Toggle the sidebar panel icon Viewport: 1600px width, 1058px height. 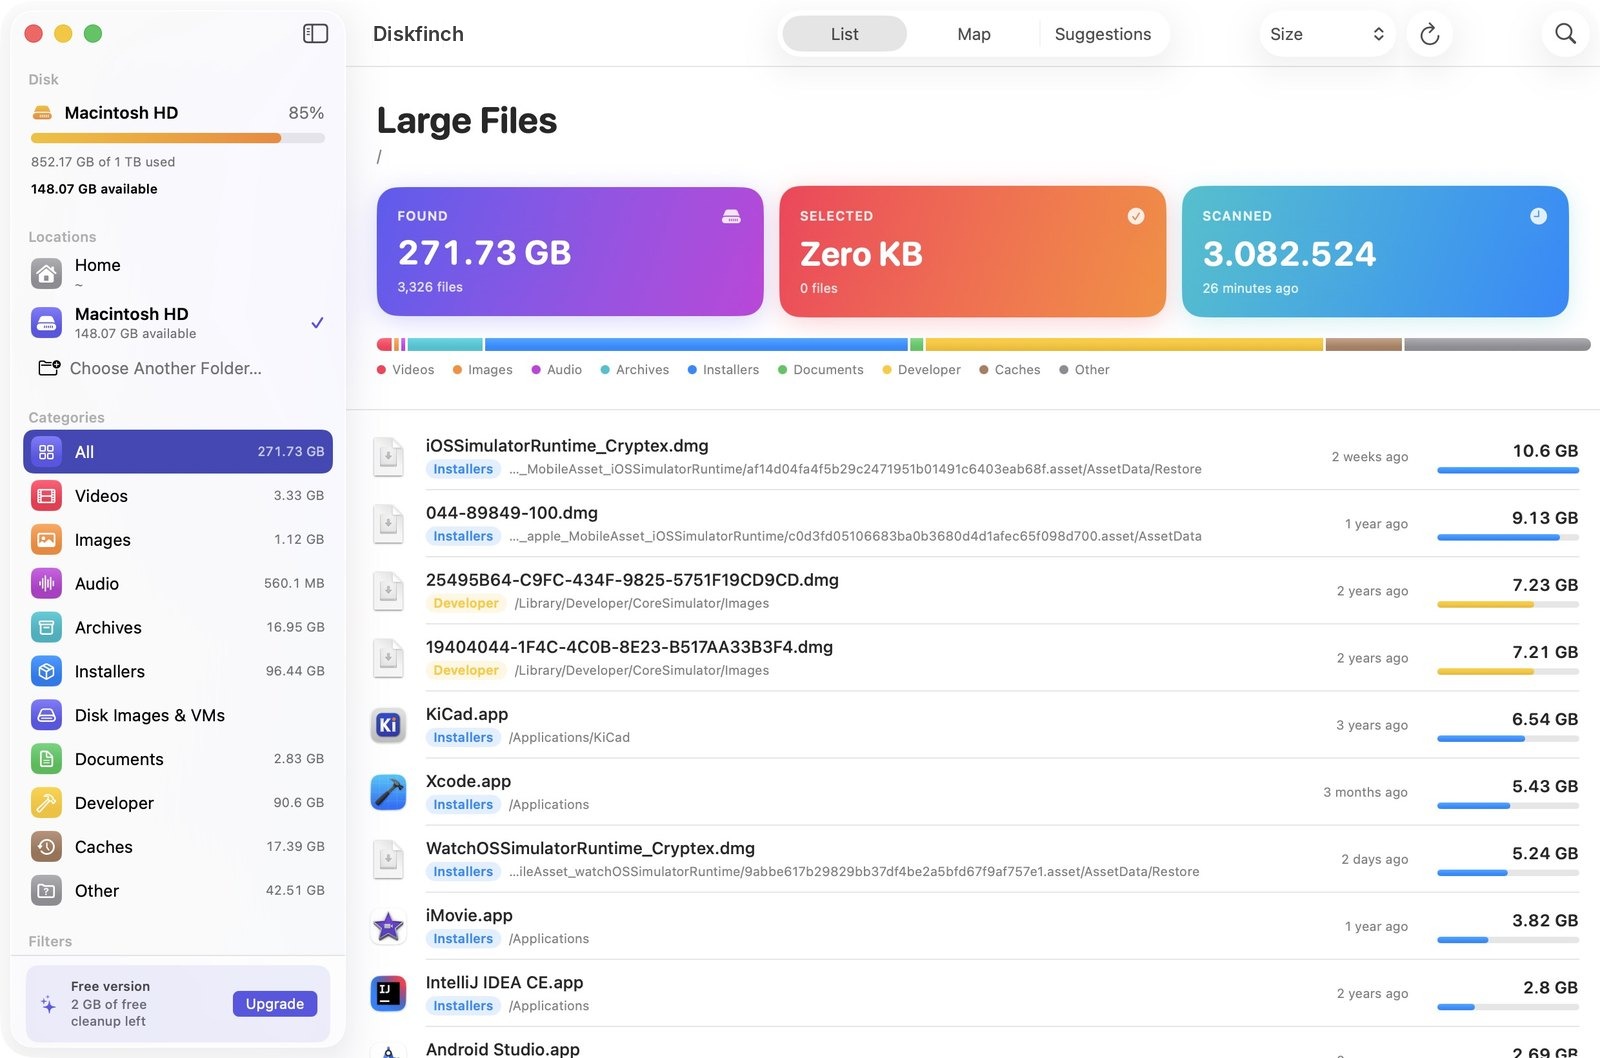pos(315,34)
